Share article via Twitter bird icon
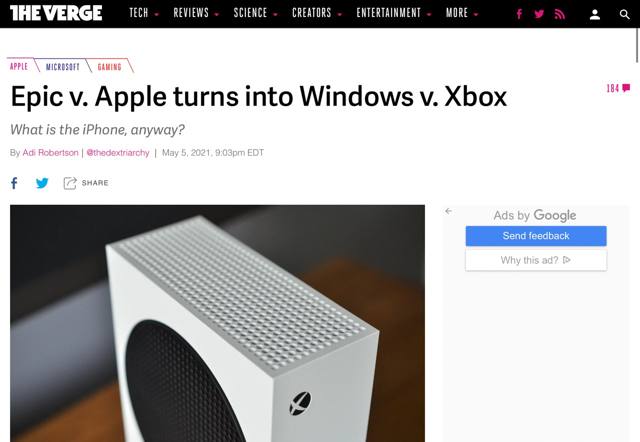The width and height of the screenshot is (640, 442). [42, 183]
